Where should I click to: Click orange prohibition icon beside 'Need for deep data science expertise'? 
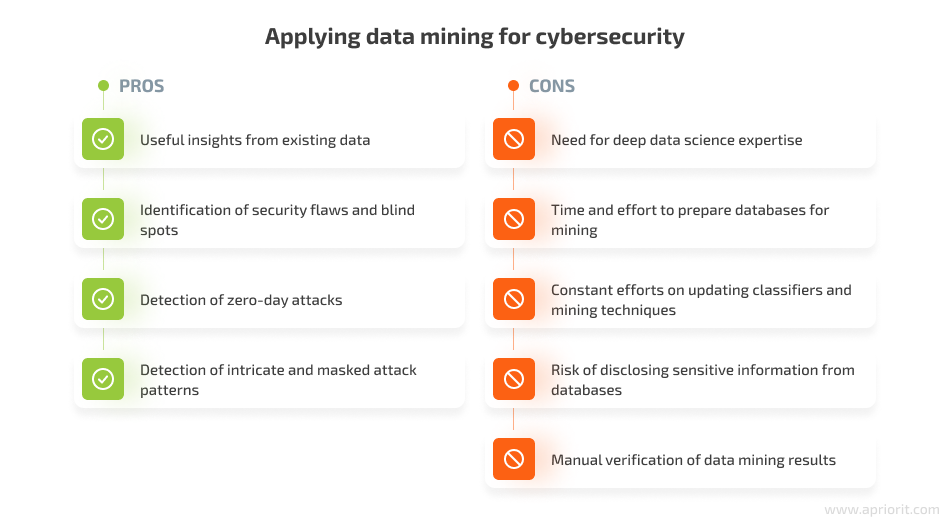point(514,139)
